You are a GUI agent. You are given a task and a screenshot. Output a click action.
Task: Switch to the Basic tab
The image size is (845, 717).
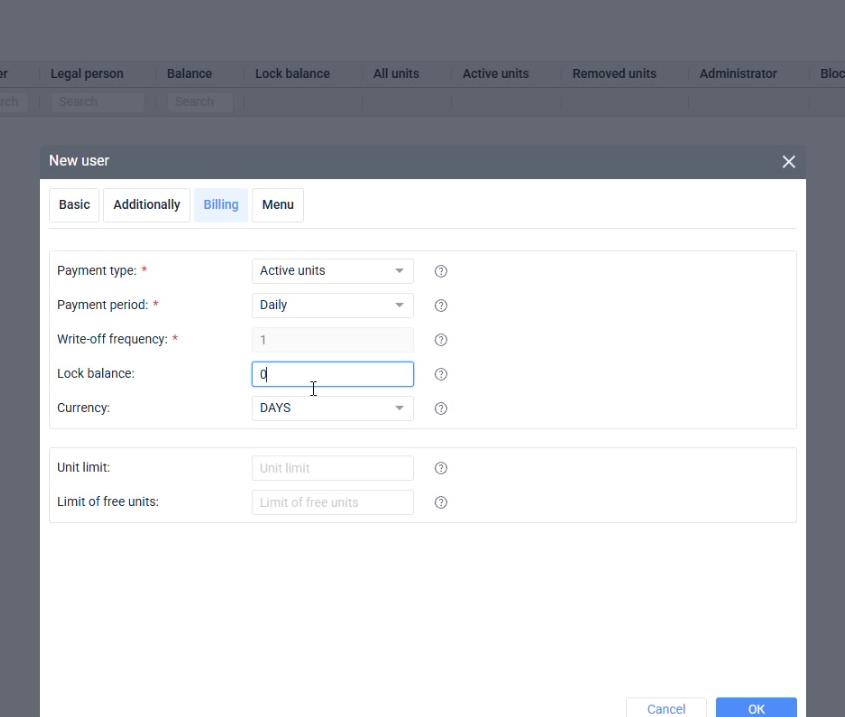[x=74, y=205]
